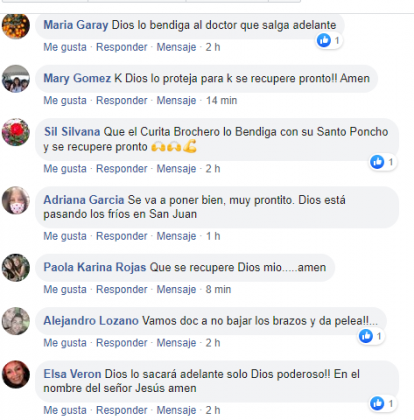
Task: View like reaction on Alejandro Lozano's comment
Action: [x=371, y=336]
